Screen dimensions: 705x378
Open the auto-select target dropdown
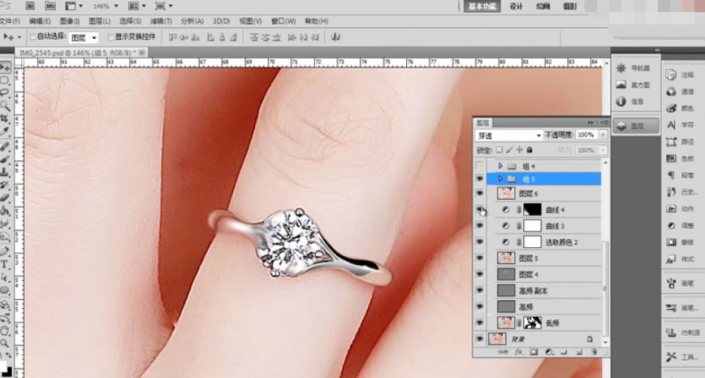pyautogui.click(x=84, y=38)
